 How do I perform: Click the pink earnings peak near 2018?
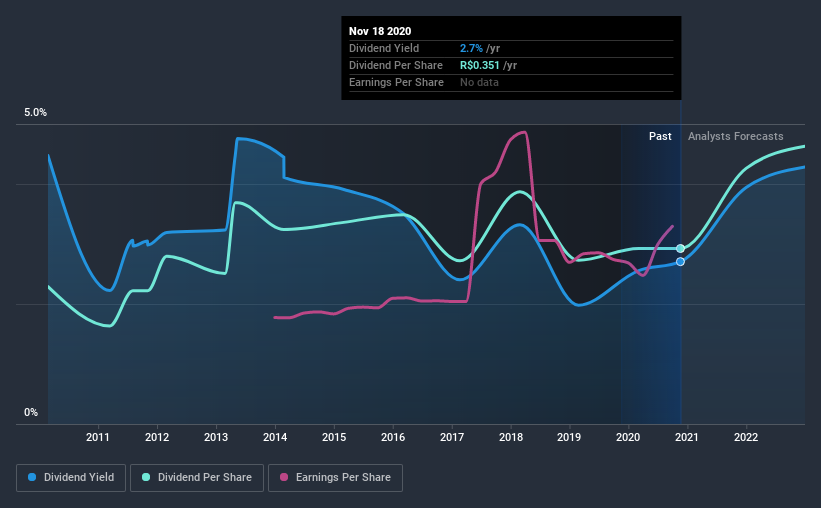point(521,132)
